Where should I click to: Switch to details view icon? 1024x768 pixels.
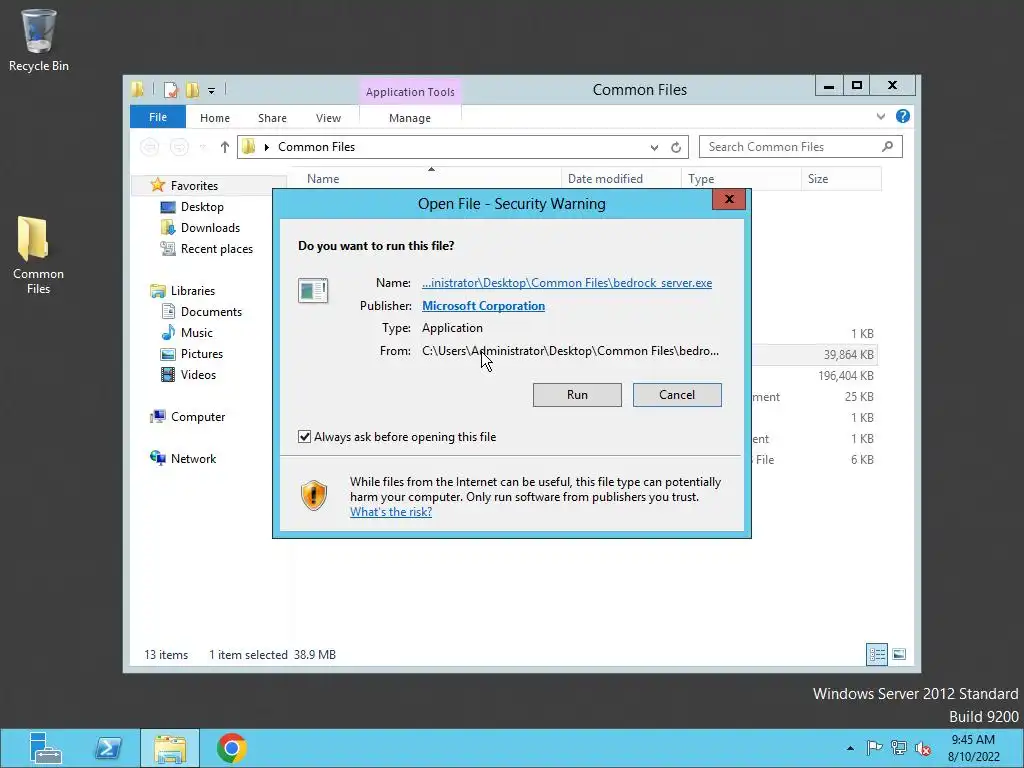click(x=876, y=654)
